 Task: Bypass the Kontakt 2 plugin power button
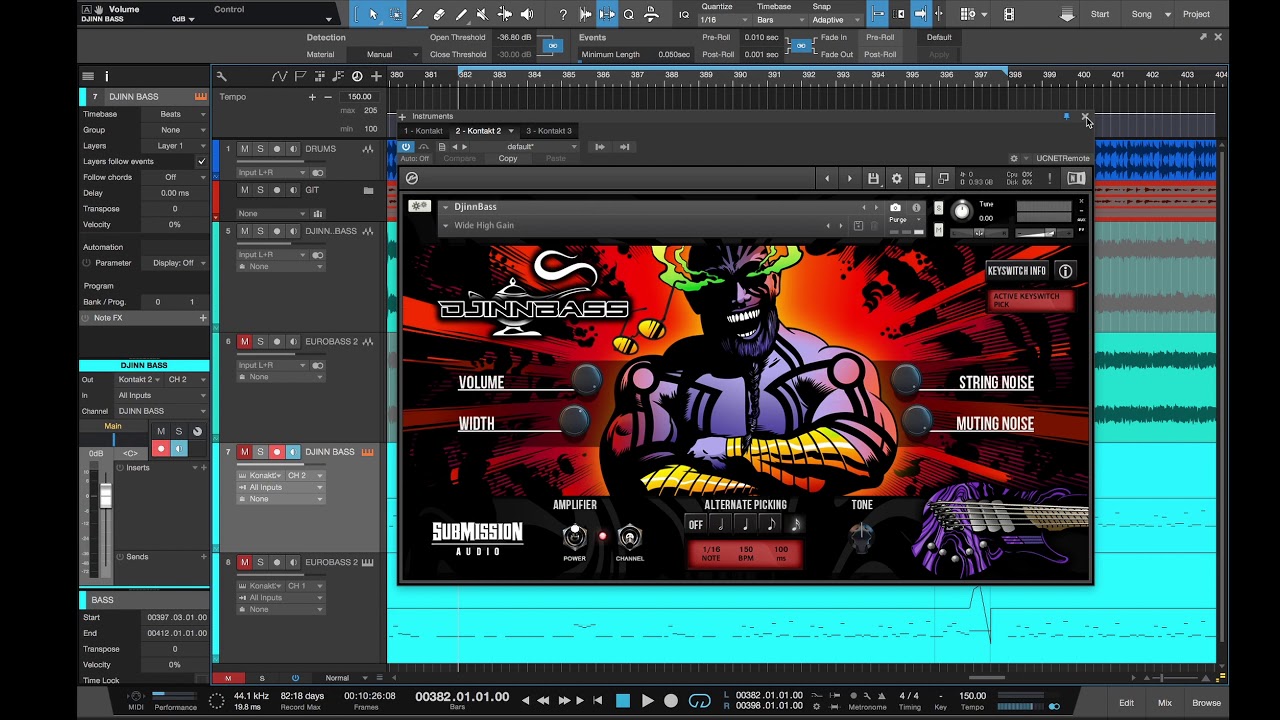(x=405, y=147)
